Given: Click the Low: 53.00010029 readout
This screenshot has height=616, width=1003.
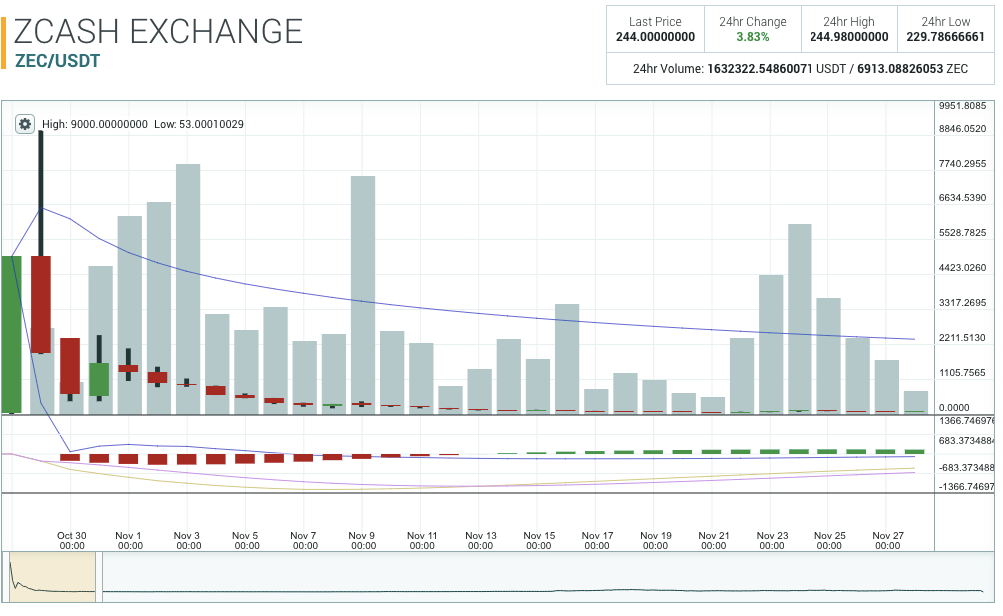Looking at the screenshot, I should tap(199, 124).
